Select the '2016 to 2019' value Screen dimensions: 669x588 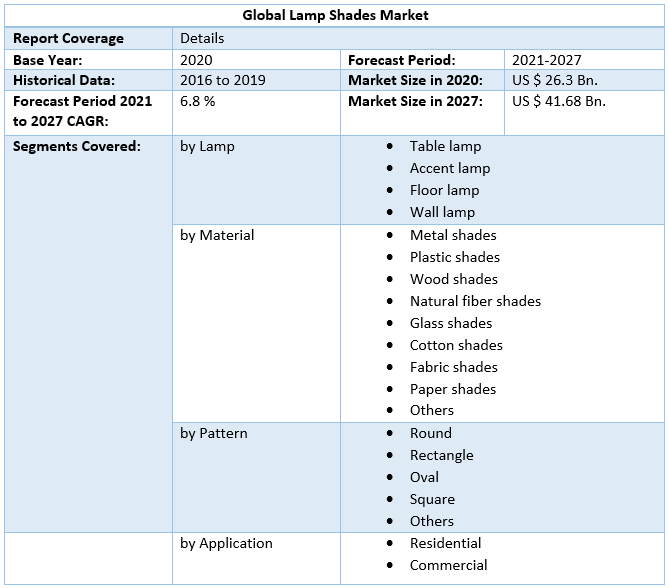222,80
